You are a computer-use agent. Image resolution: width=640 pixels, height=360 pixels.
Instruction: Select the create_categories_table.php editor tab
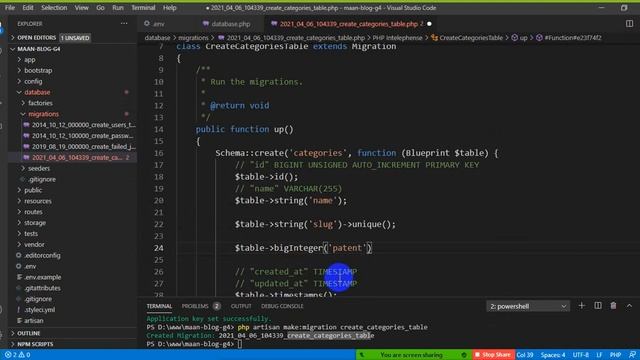pos(348,24)
